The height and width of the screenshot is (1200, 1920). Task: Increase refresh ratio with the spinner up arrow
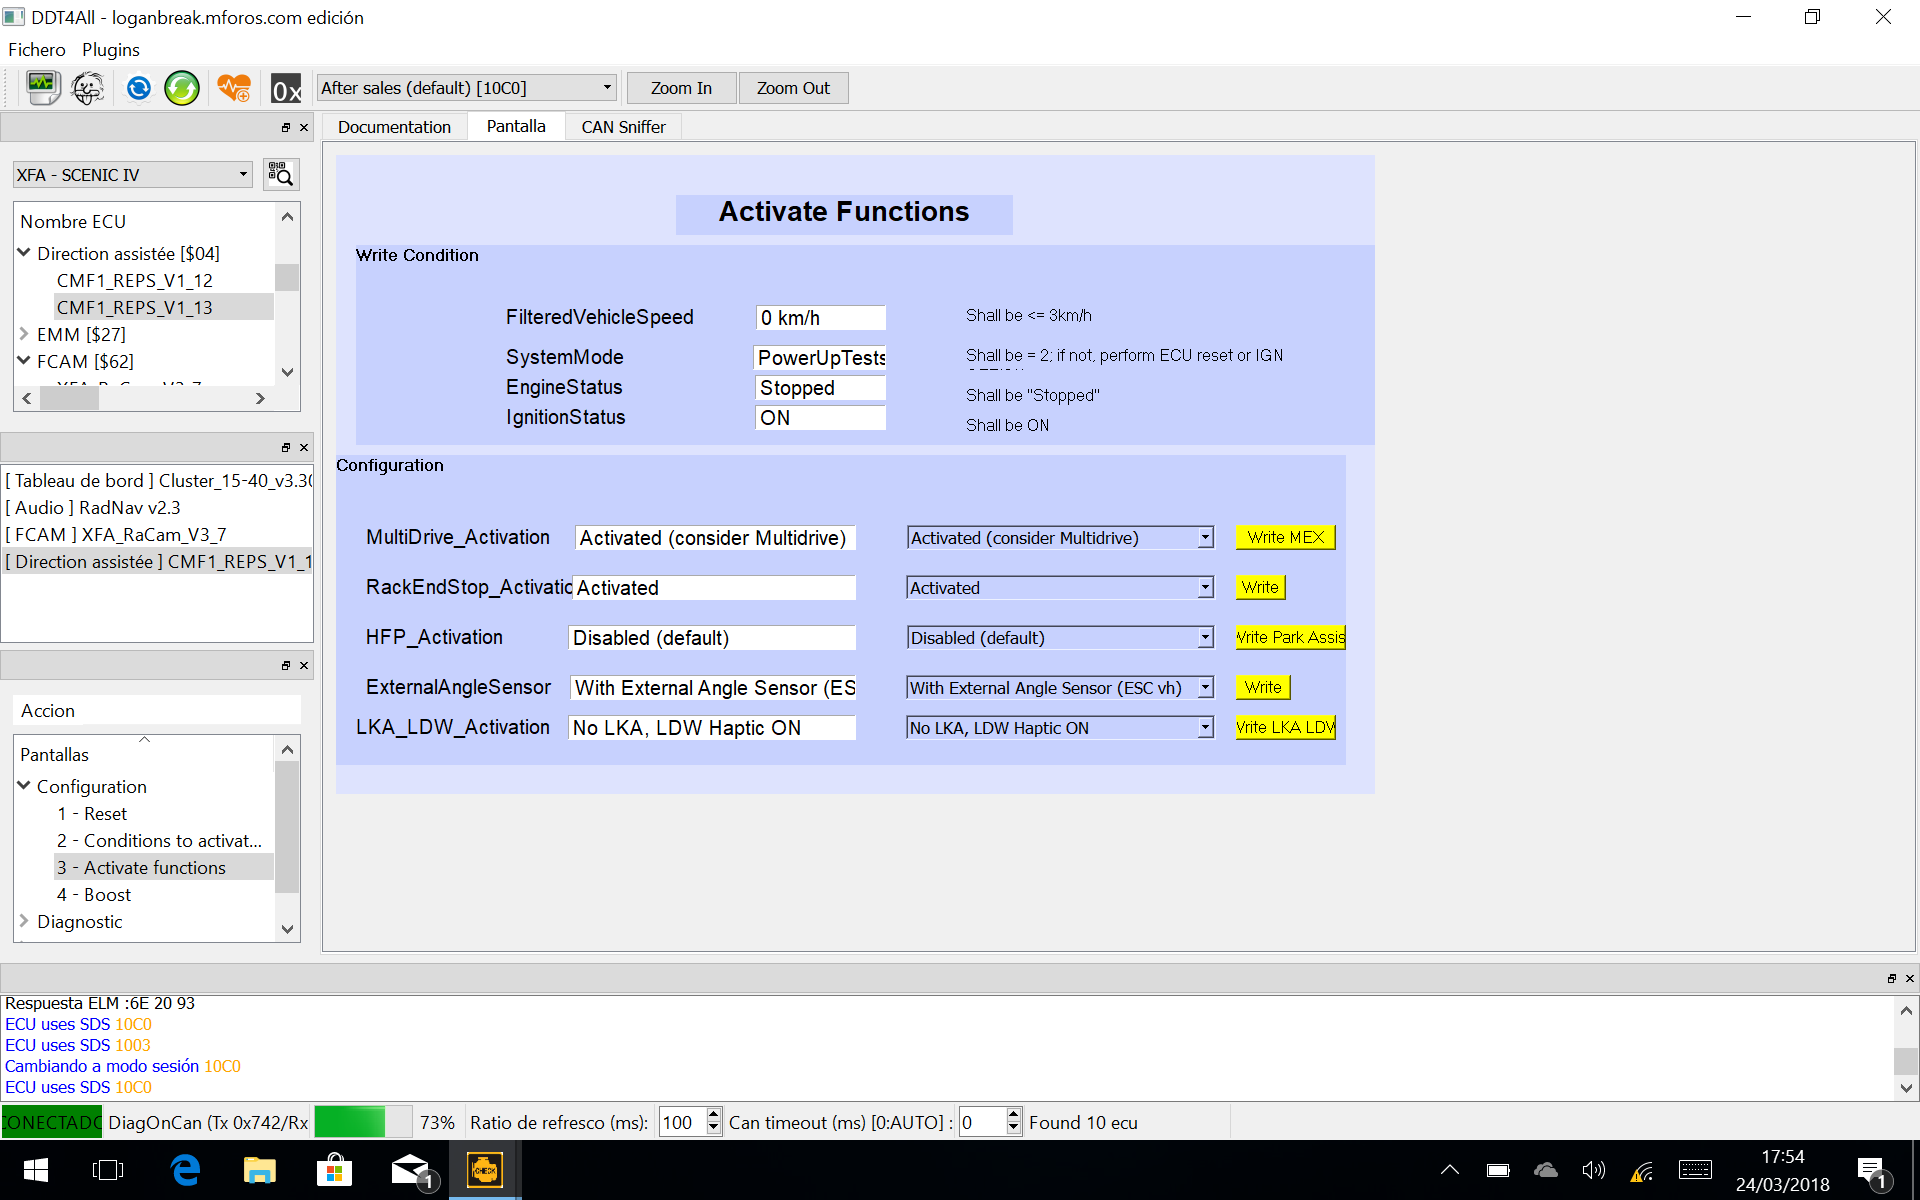pyautogui.click(x=713, y=1115)
